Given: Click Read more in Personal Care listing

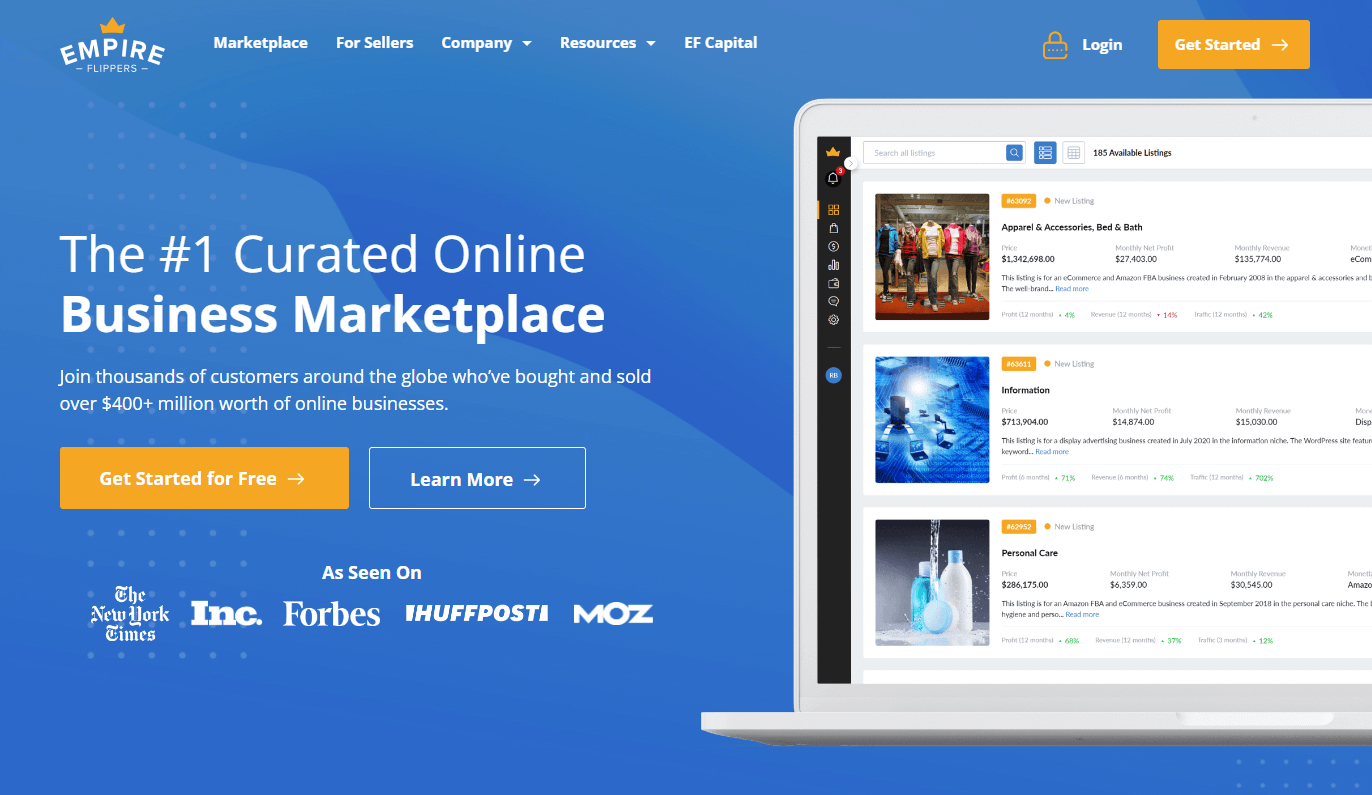Looking at the screenshot, I should (1083, 614).
